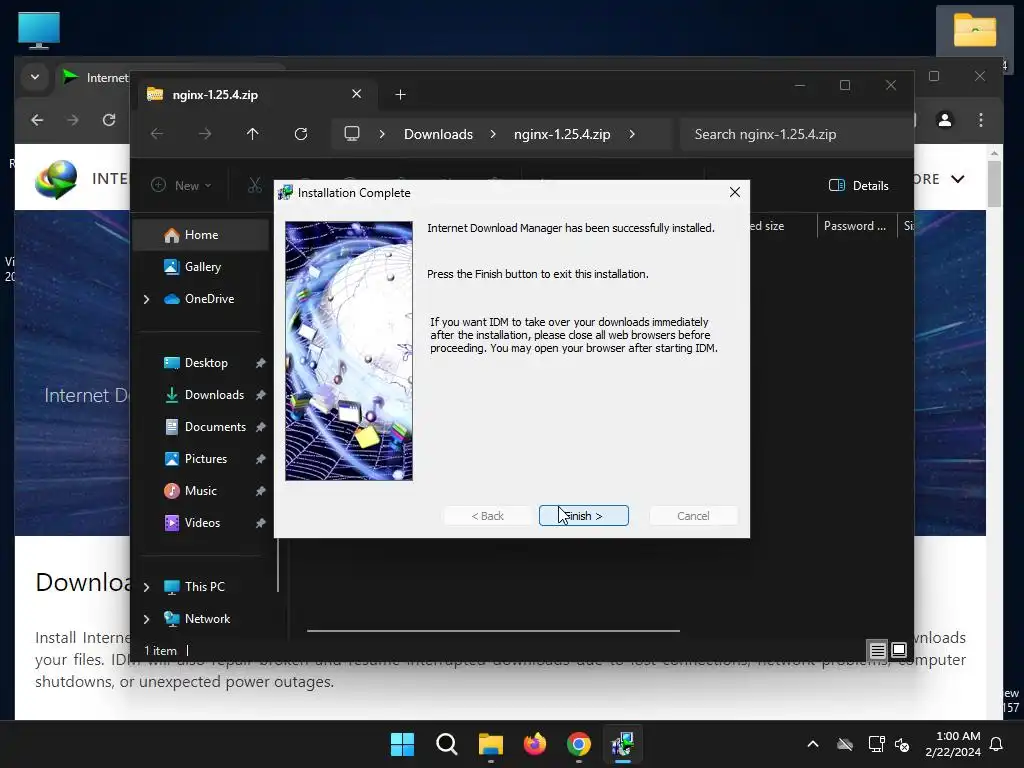This screenshot has width=1024, height=768.
Task: Toggle the Details pane in Explorer
Action: click(858, 185)
